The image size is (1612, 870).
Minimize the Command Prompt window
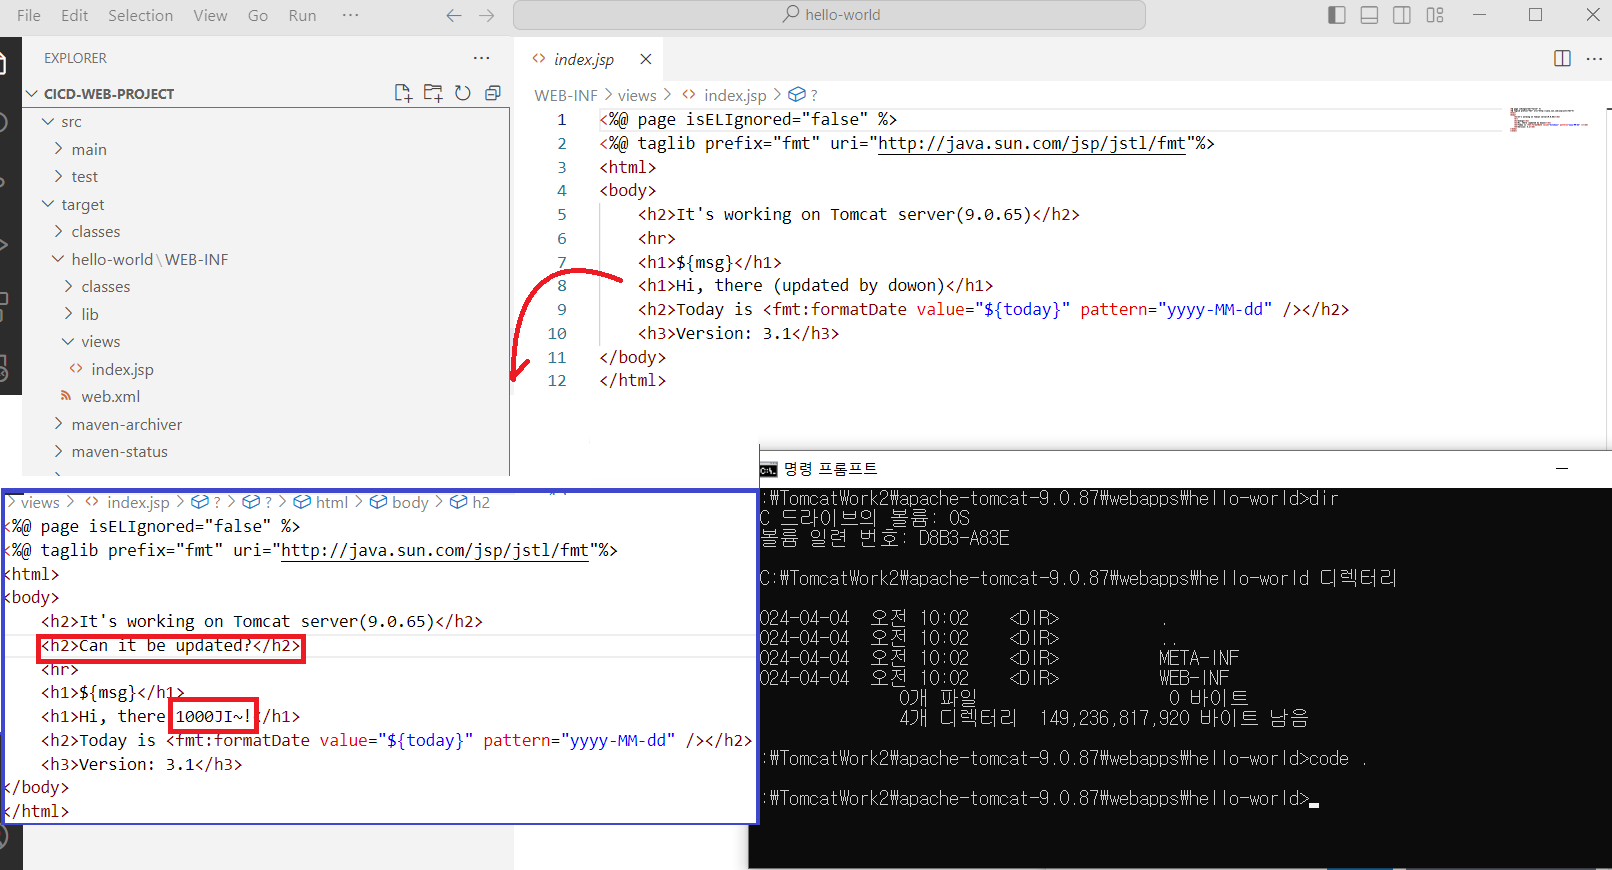[x=1562, y=468]
